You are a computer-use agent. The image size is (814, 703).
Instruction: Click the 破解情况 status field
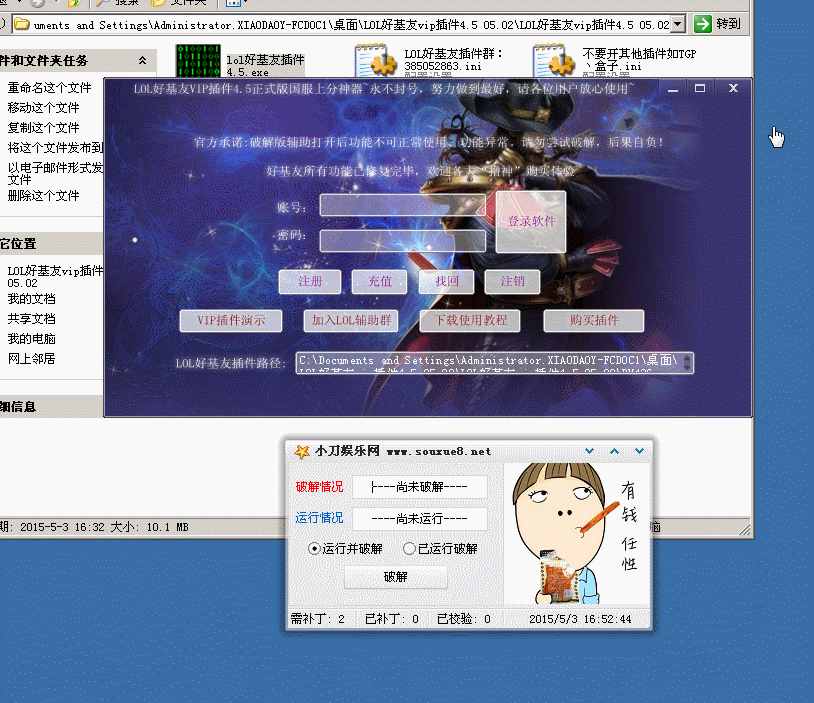[419, 487]
